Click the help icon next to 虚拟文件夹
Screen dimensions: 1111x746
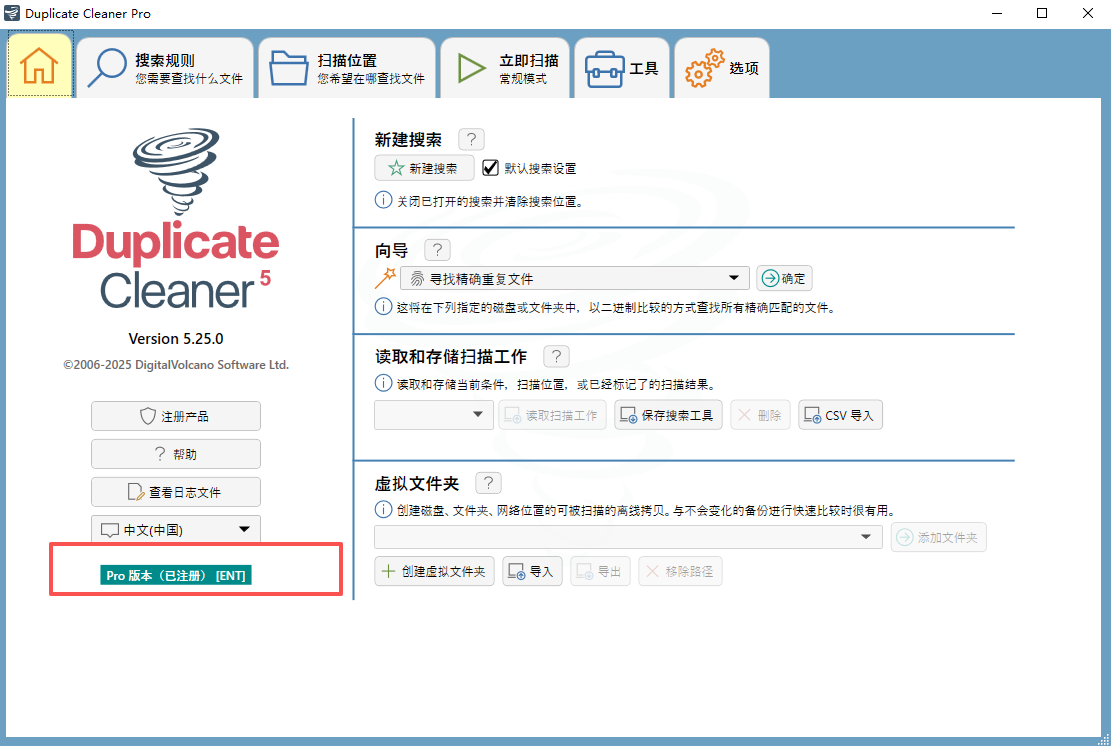tap(487, 482)
